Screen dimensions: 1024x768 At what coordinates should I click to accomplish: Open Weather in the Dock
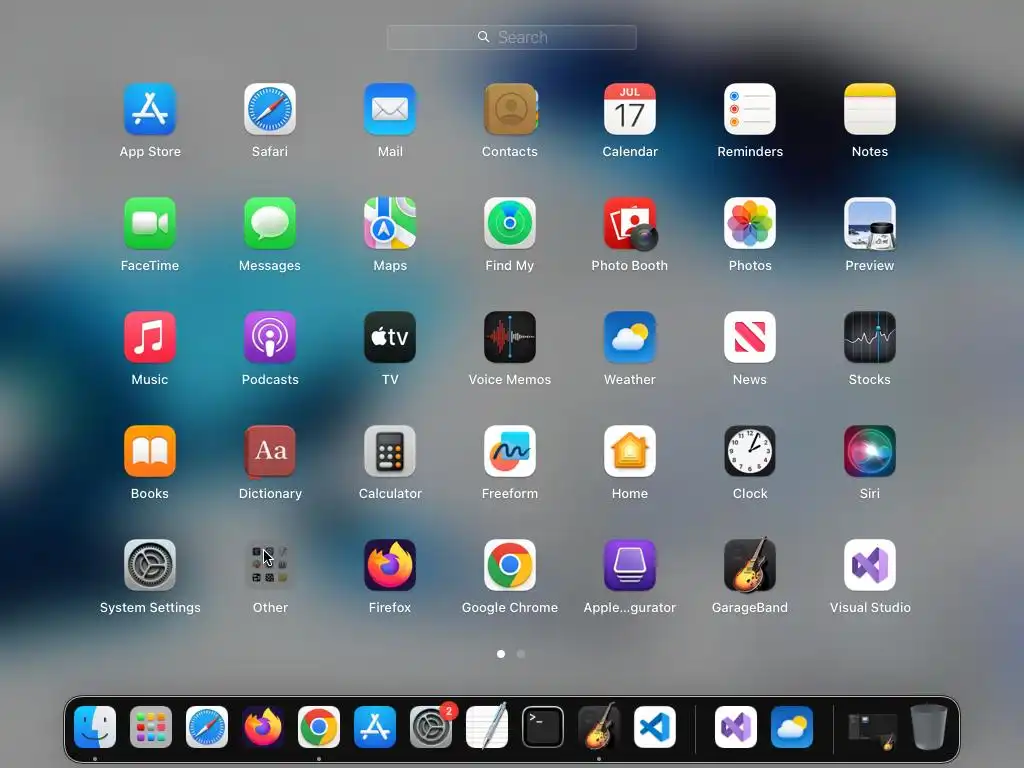pyautogui.click(x=792, y=727)
